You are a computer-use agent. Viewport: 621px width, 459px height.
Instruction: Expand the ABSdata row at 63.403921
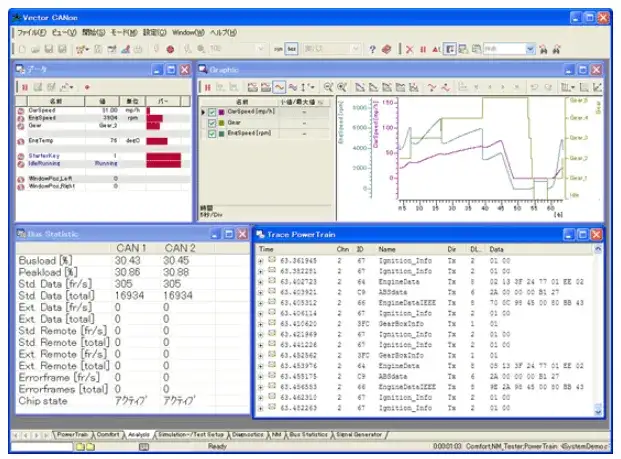coord(261,293)
